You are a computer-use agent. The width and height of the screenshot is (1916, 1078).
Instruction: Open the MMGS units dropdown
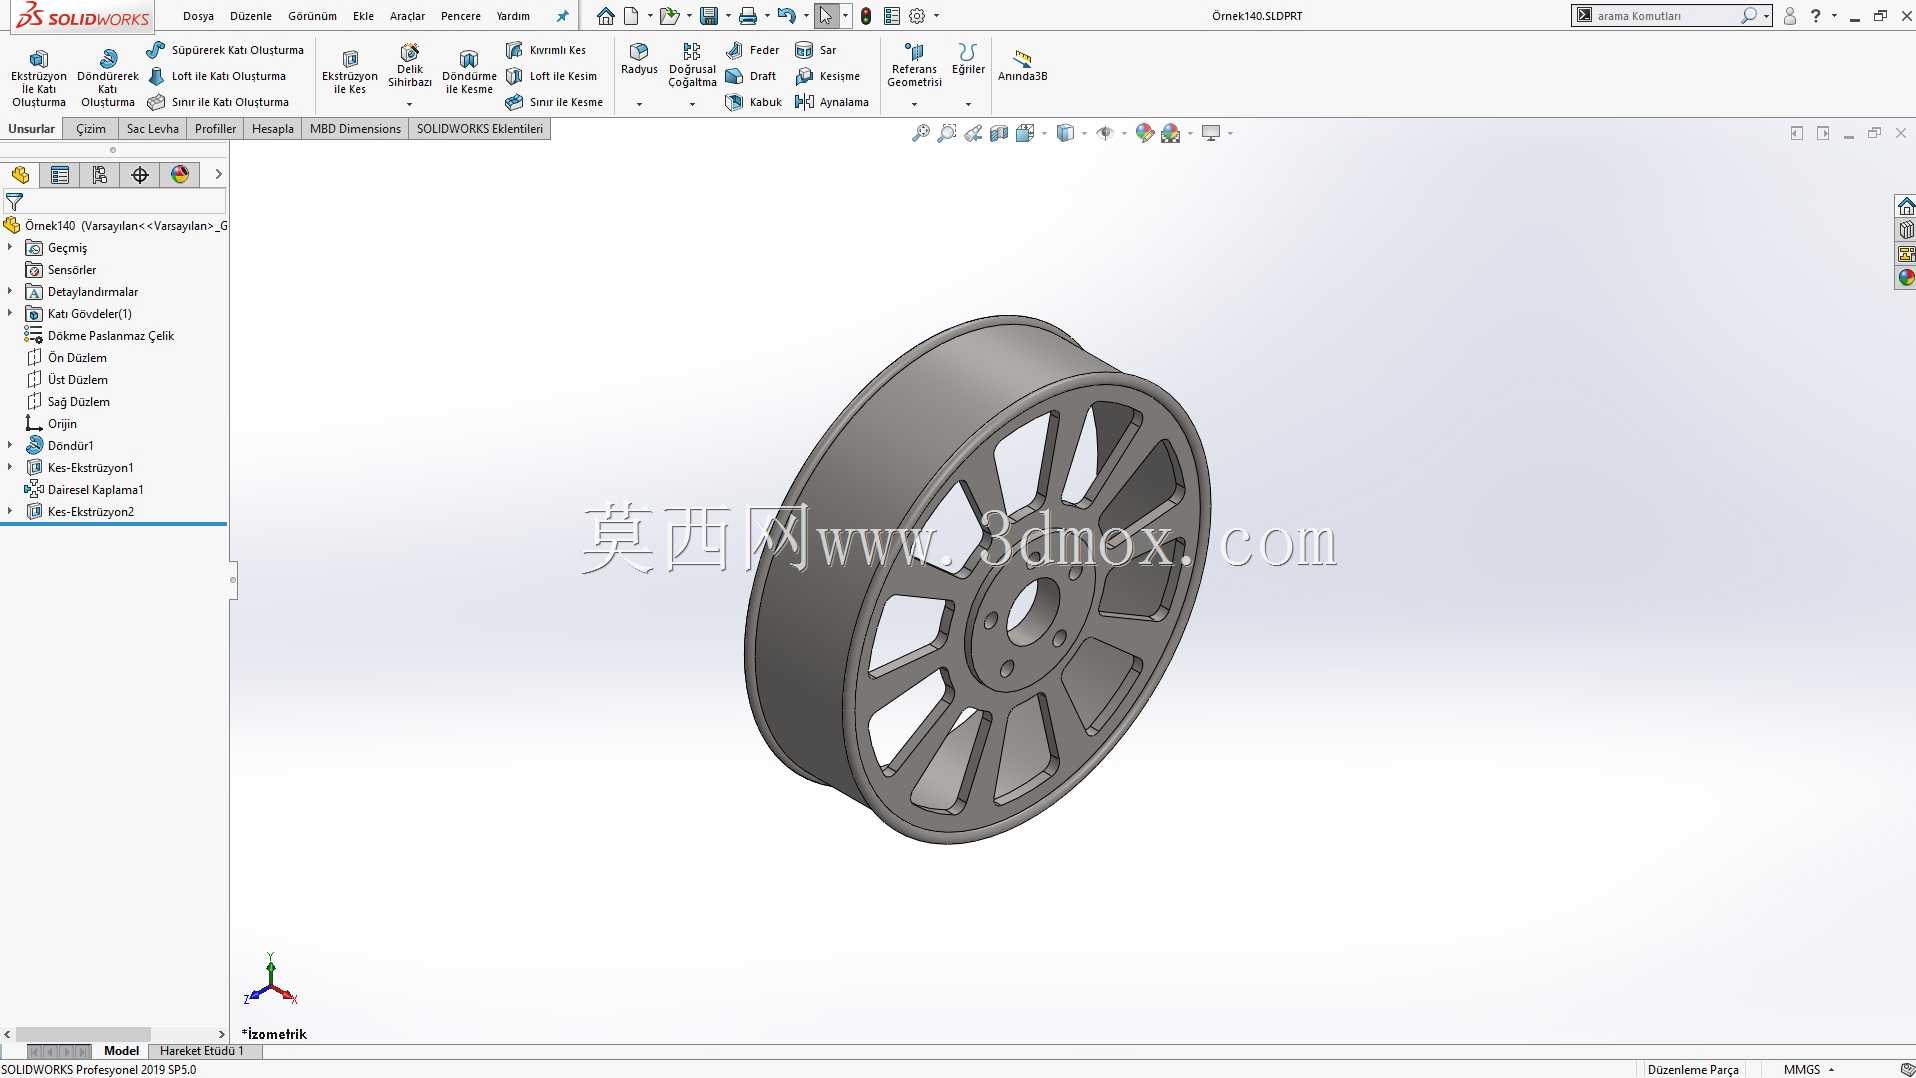[x=1809, y=1069]
